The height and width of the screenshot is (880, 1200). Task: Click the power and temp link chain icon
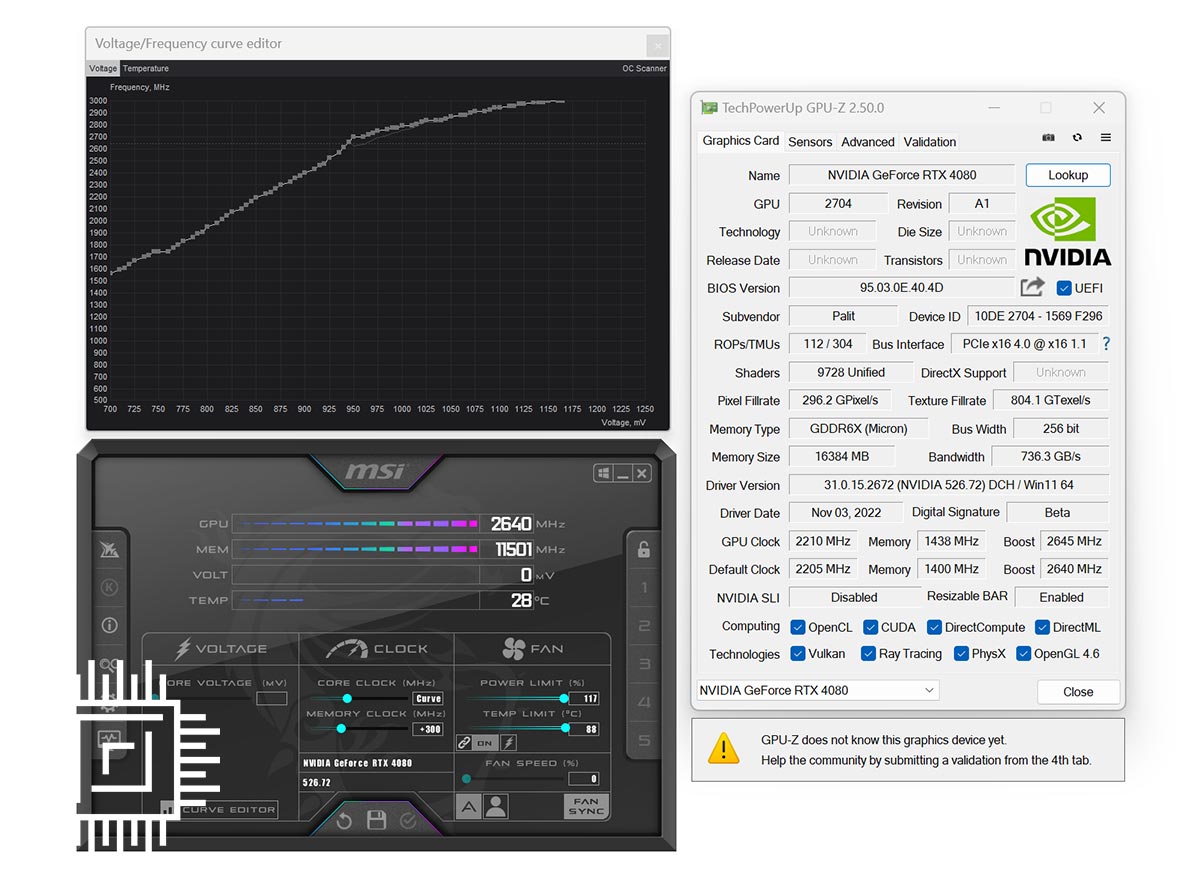click(x=464, y=743)
